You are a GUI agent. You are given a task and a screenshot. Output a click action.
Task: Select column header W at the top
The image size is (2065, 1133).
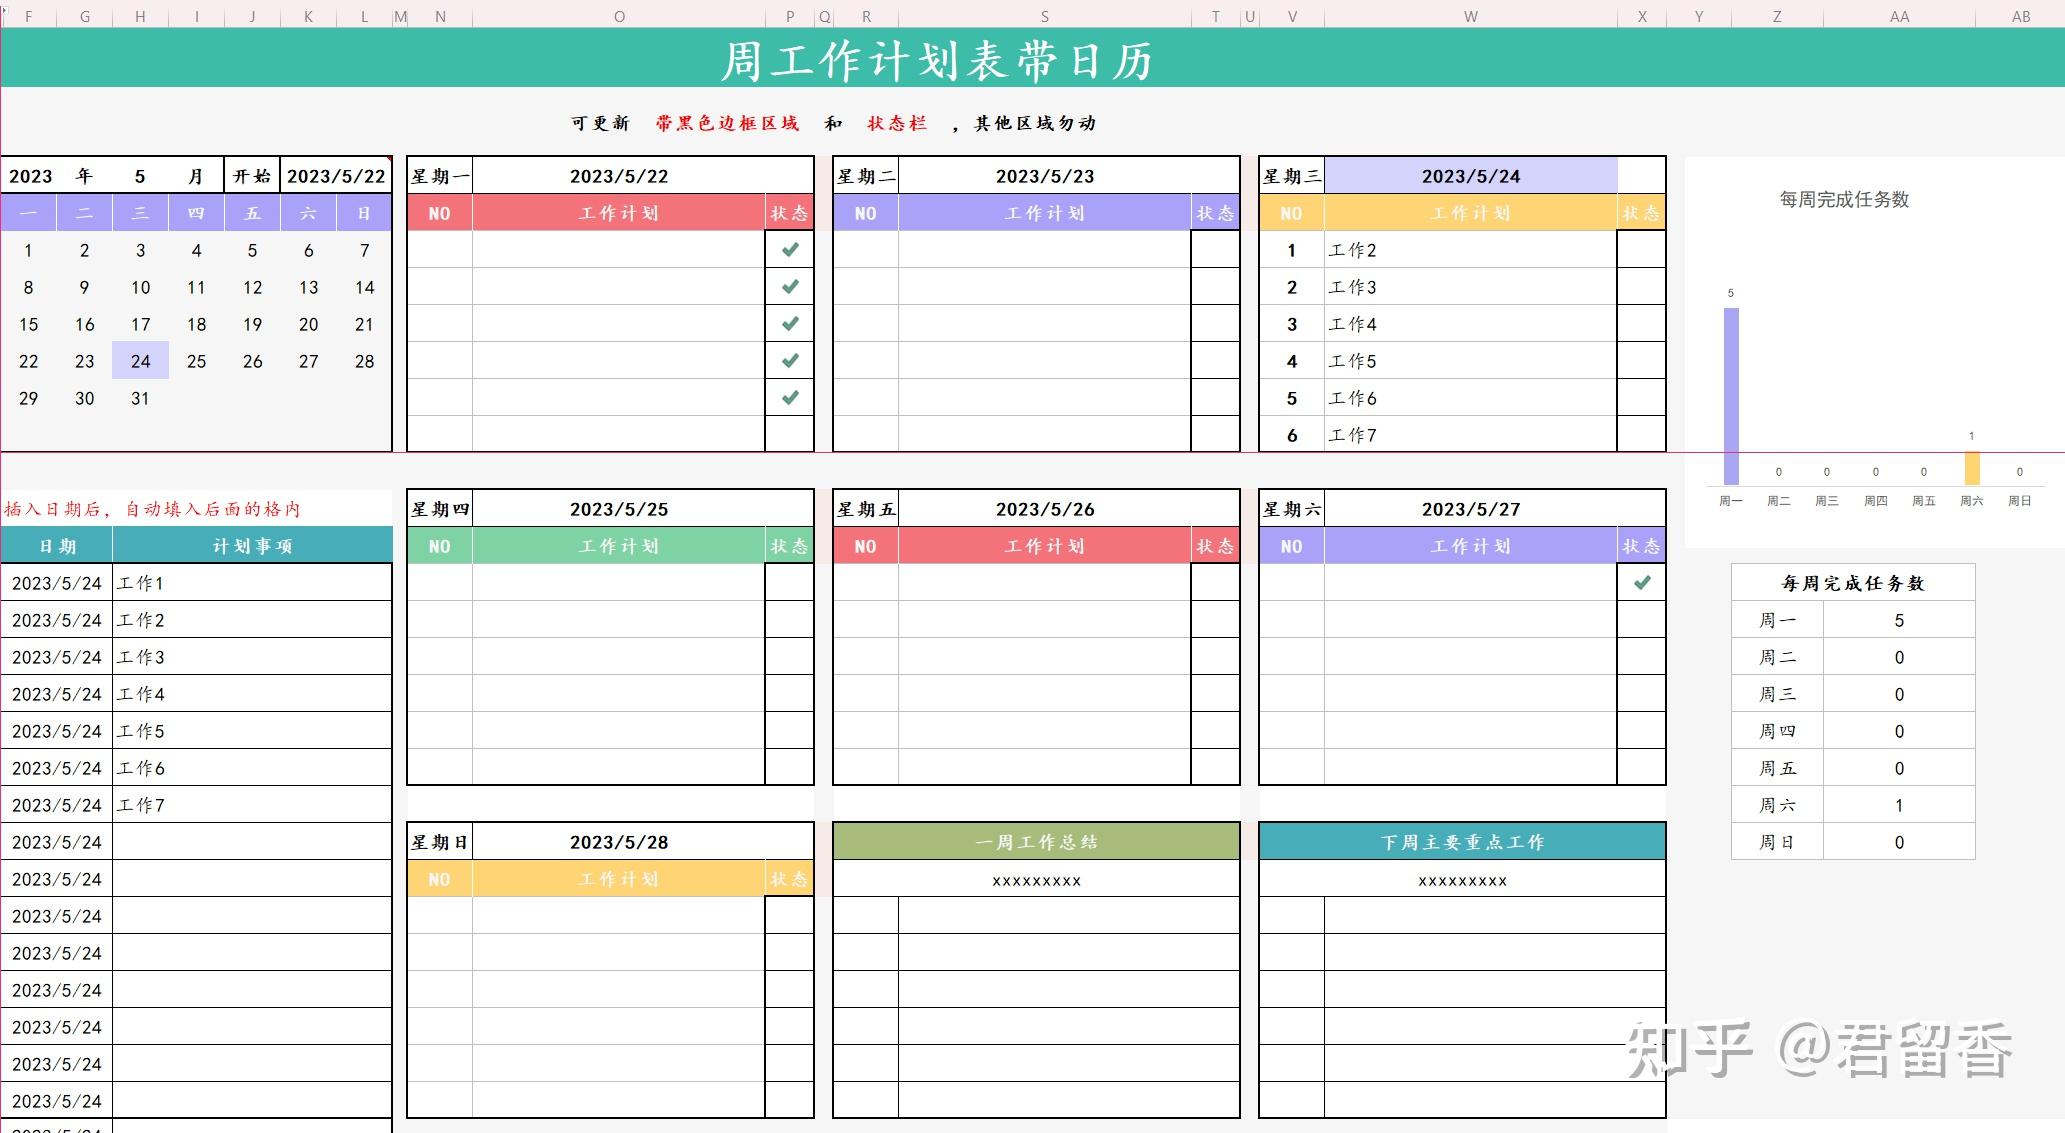click(x=1469, y=16)
